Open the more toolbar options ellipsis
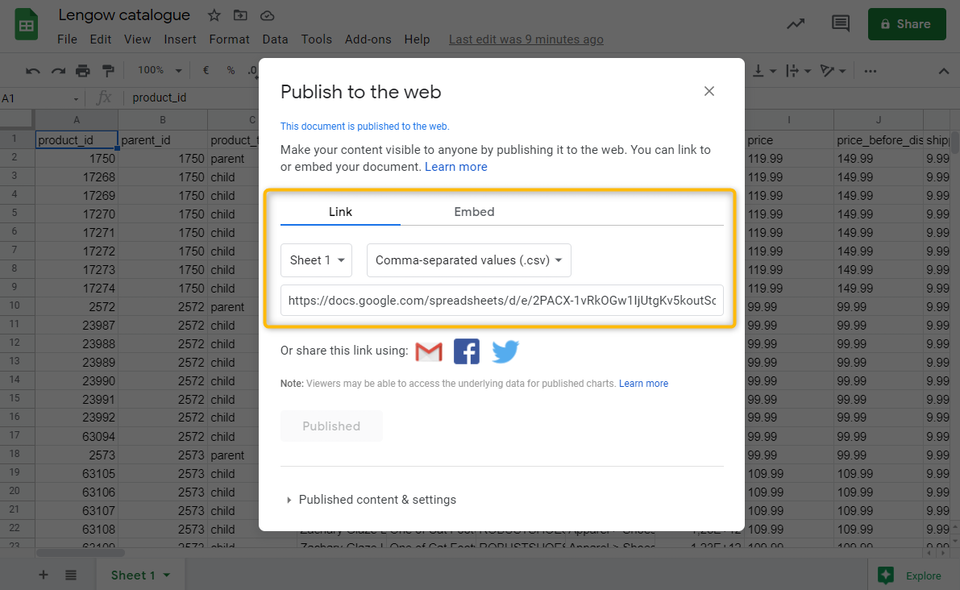This screenshot has width=960, height=590. (x=870, y=71)
